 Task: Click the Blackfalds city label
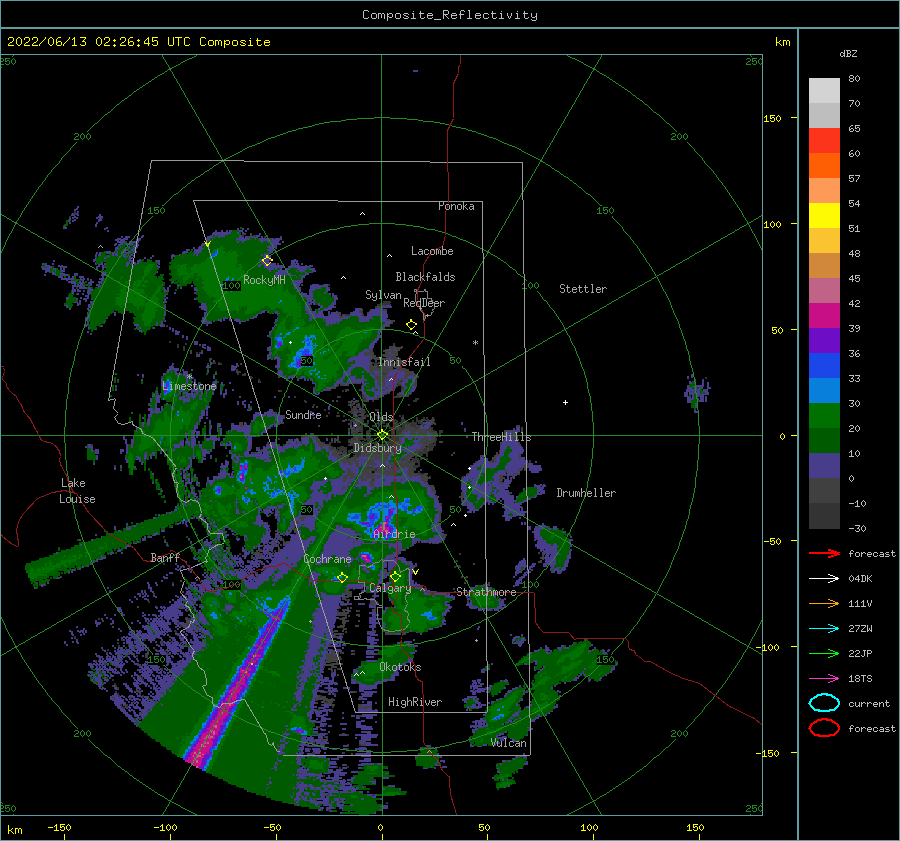[x=425, y=277]
